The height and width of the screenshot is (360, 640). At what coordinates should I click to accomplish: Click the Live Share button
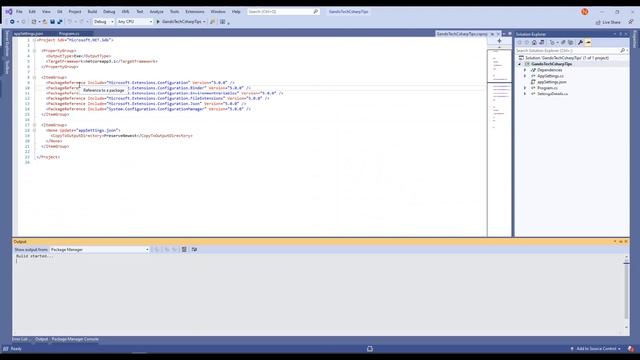tap(608, 22)
